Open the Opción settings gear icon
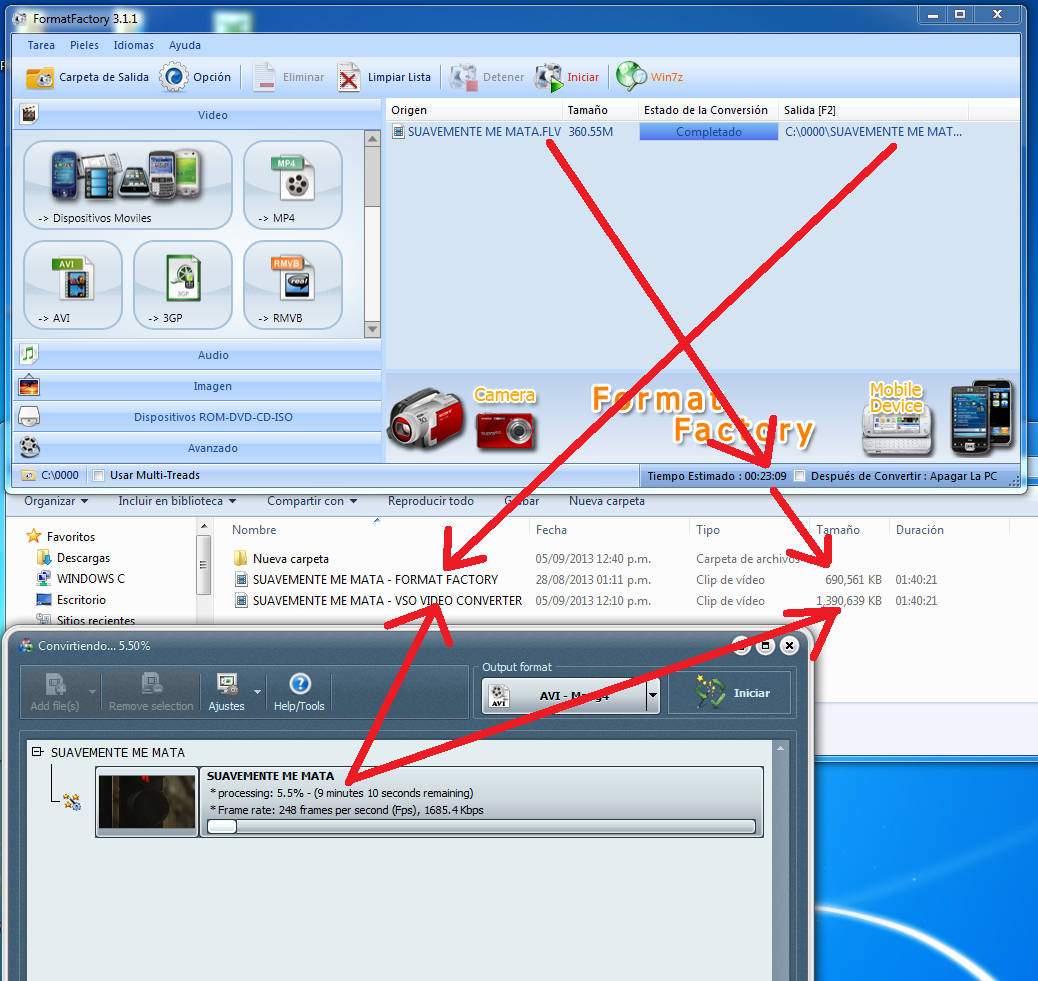1038x981 pixels. 174,77
